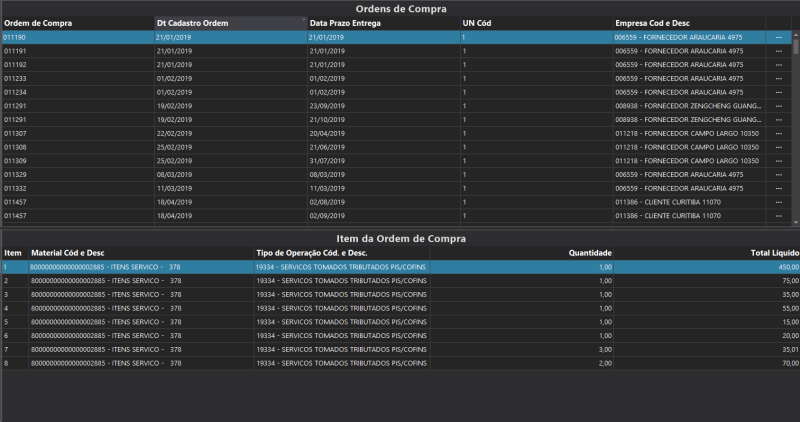This screenshot has width=800, height=422.
Task: Click the Total Líquido cell 55,00
Action: click(x=707, y=309)
